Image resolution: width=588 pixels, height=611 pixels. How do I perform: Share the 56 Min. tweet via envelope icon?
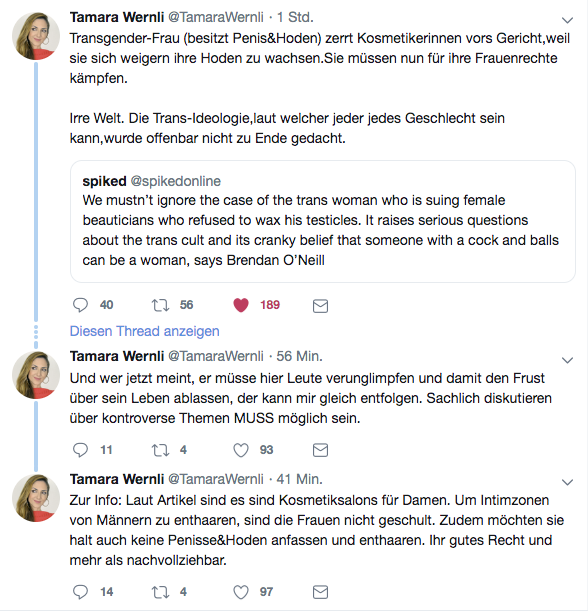pos(320,450)
